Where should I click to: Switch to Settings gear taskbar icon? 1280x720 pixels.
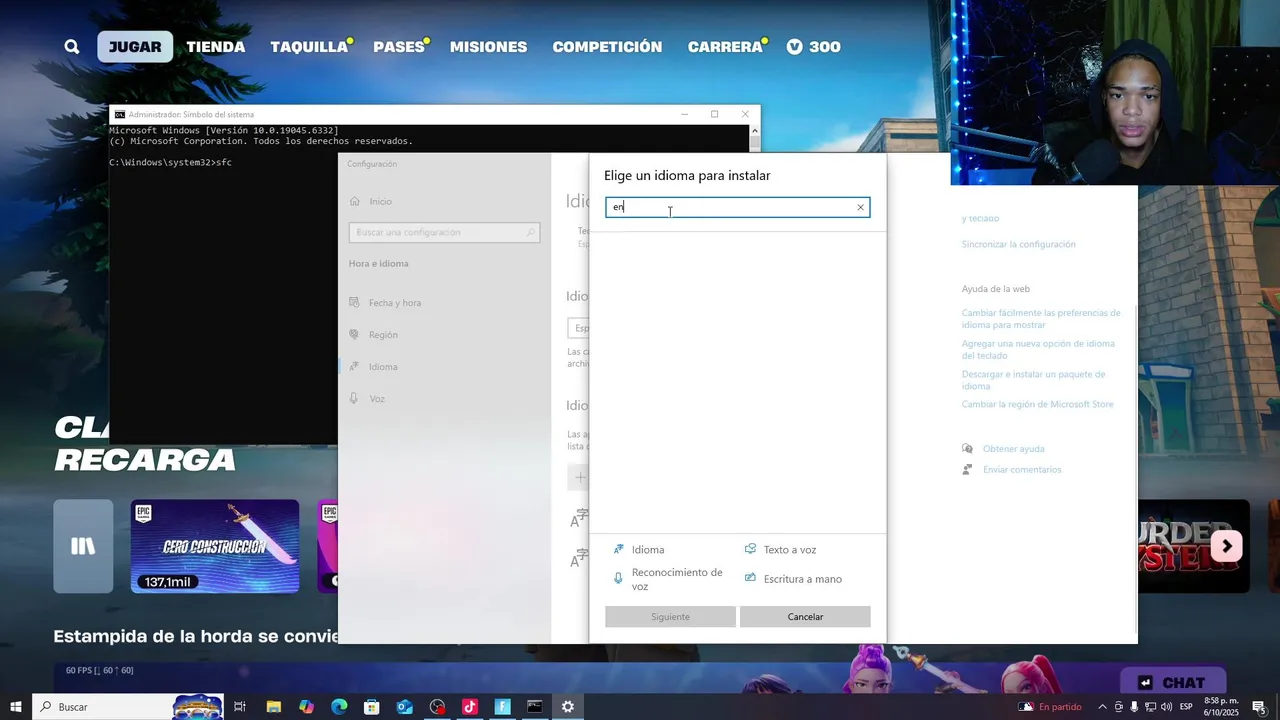[x=568, y=707]
